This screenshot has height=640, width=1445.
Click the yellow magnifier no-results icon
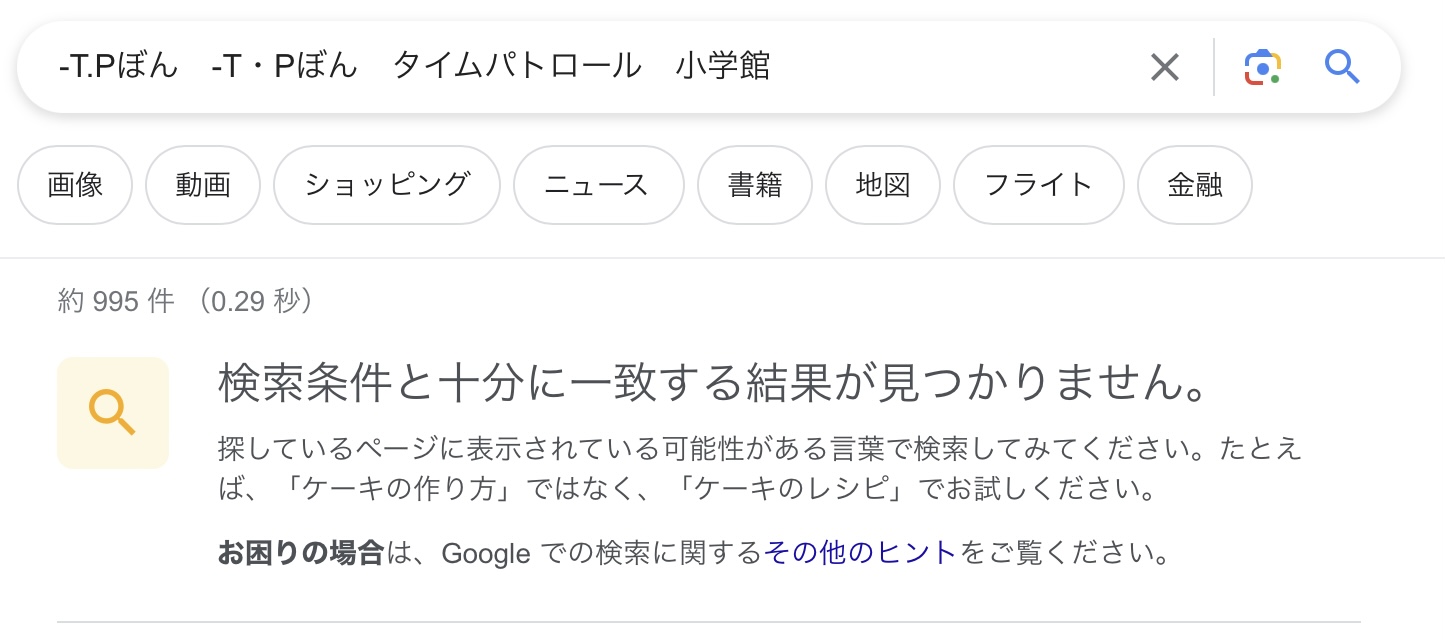[113, 413]
